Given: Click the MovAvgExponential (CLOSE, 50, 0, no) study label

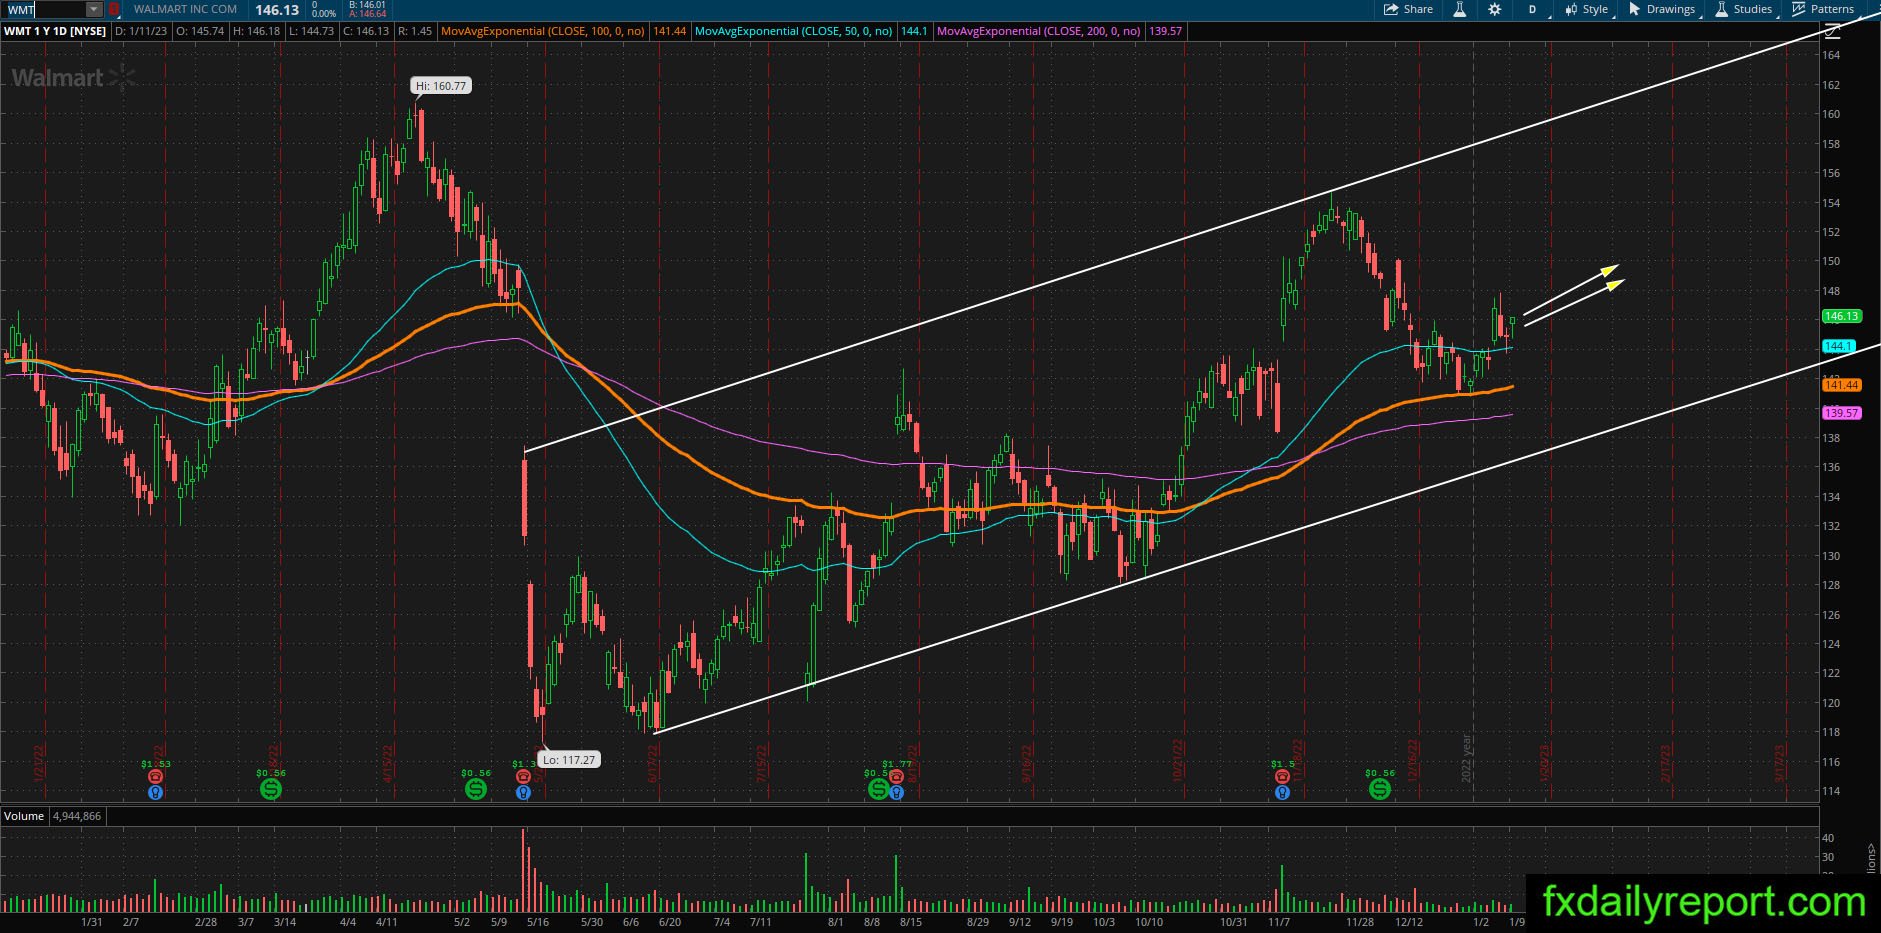Looking at the screenshot, I should [794, 31].
